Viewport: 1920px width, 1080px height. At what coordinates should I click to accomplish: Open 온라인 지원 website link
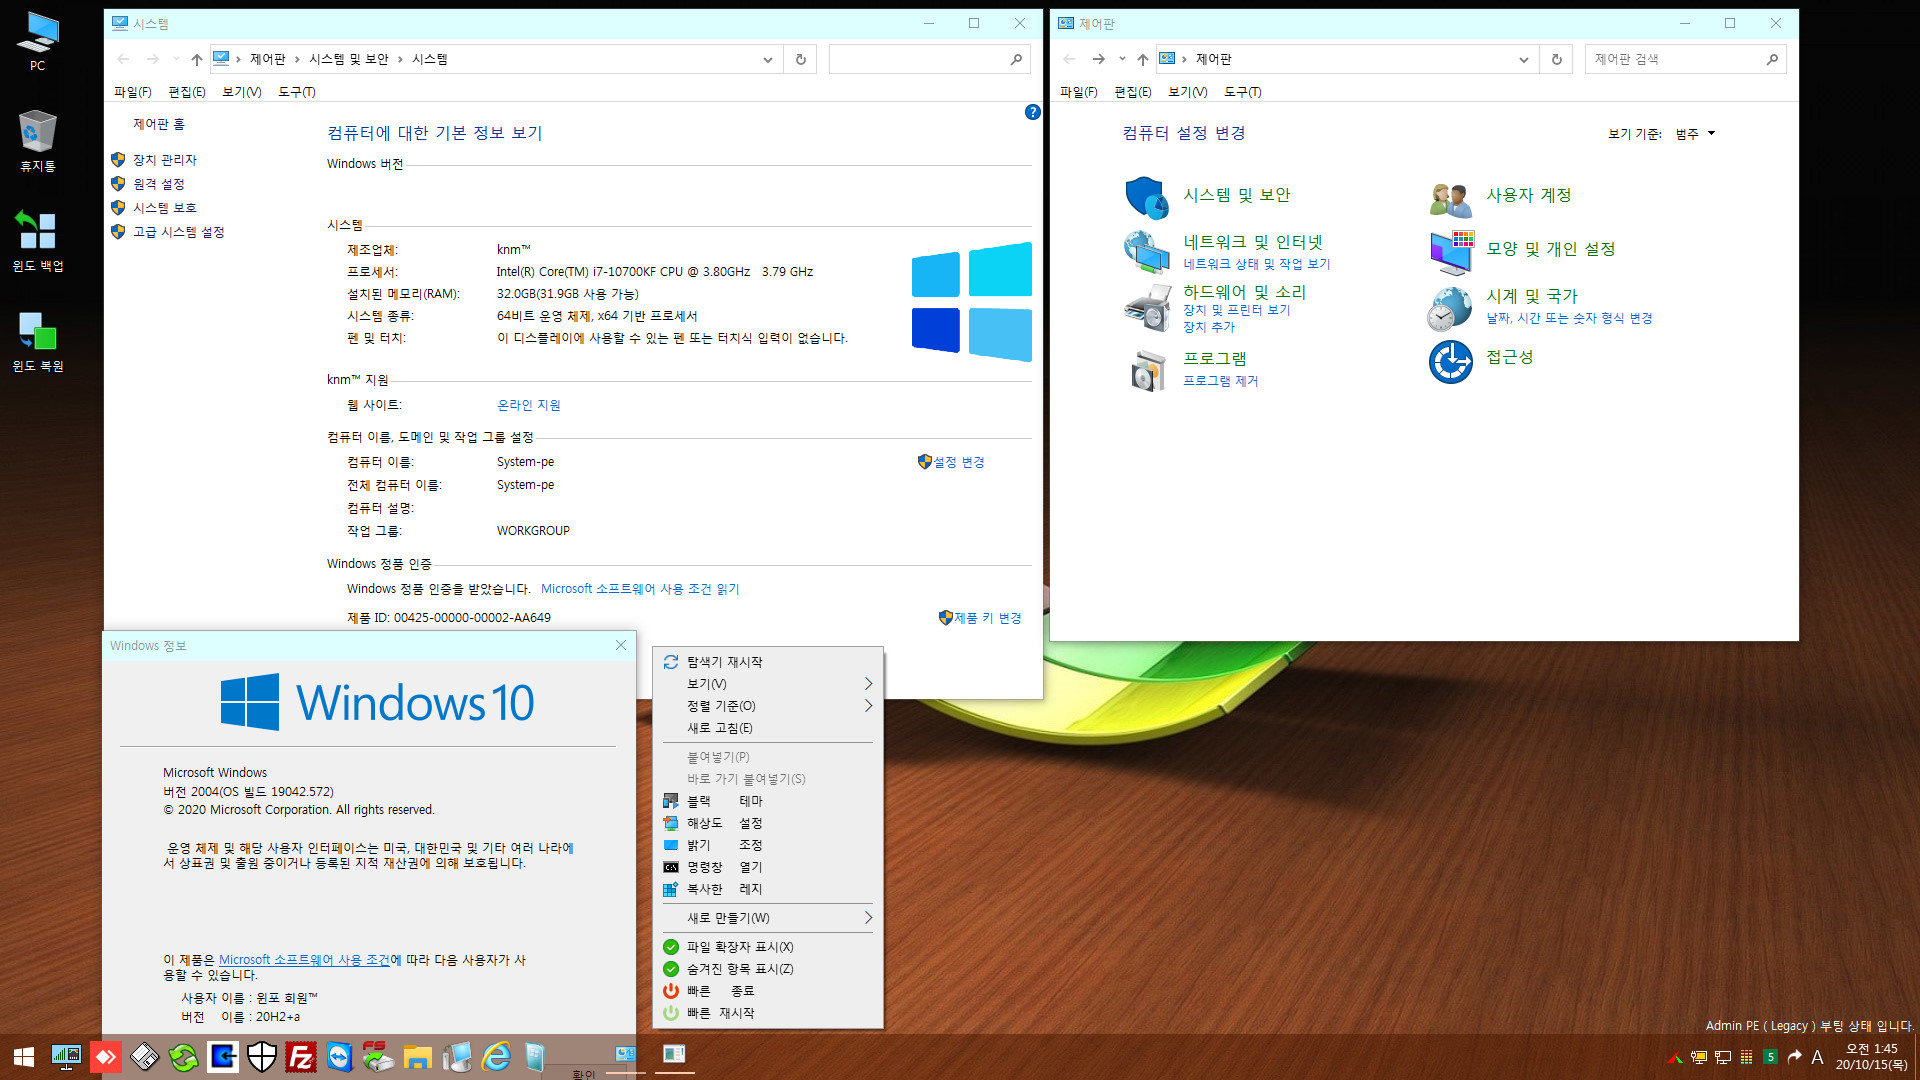[x=528, y=405]
